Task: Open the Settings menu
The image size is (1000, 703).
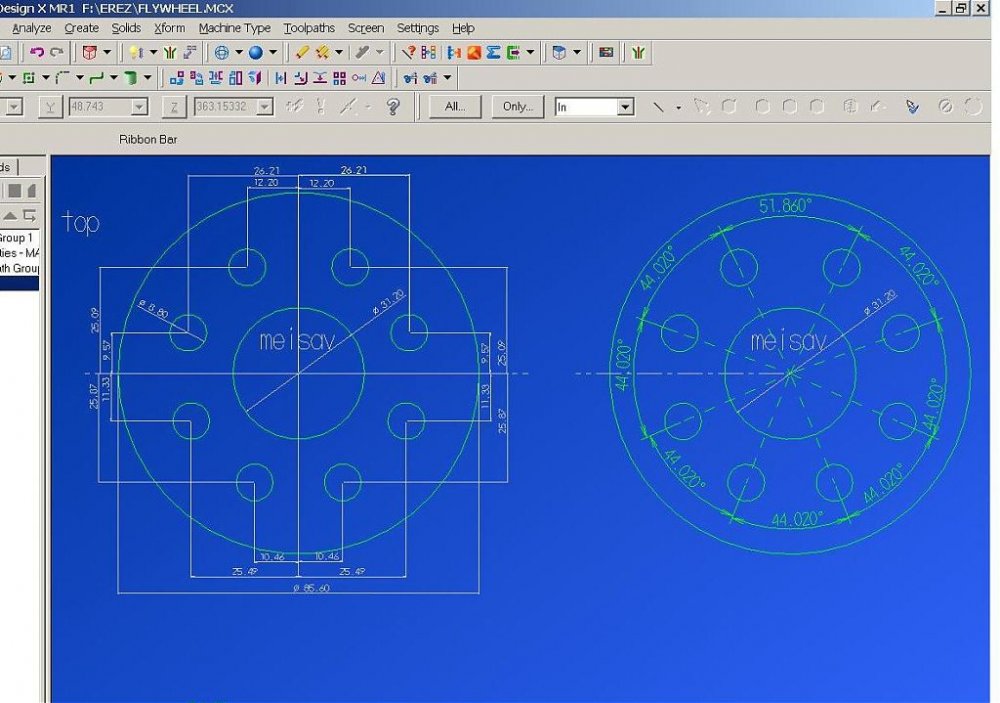Action: point(418,28)
